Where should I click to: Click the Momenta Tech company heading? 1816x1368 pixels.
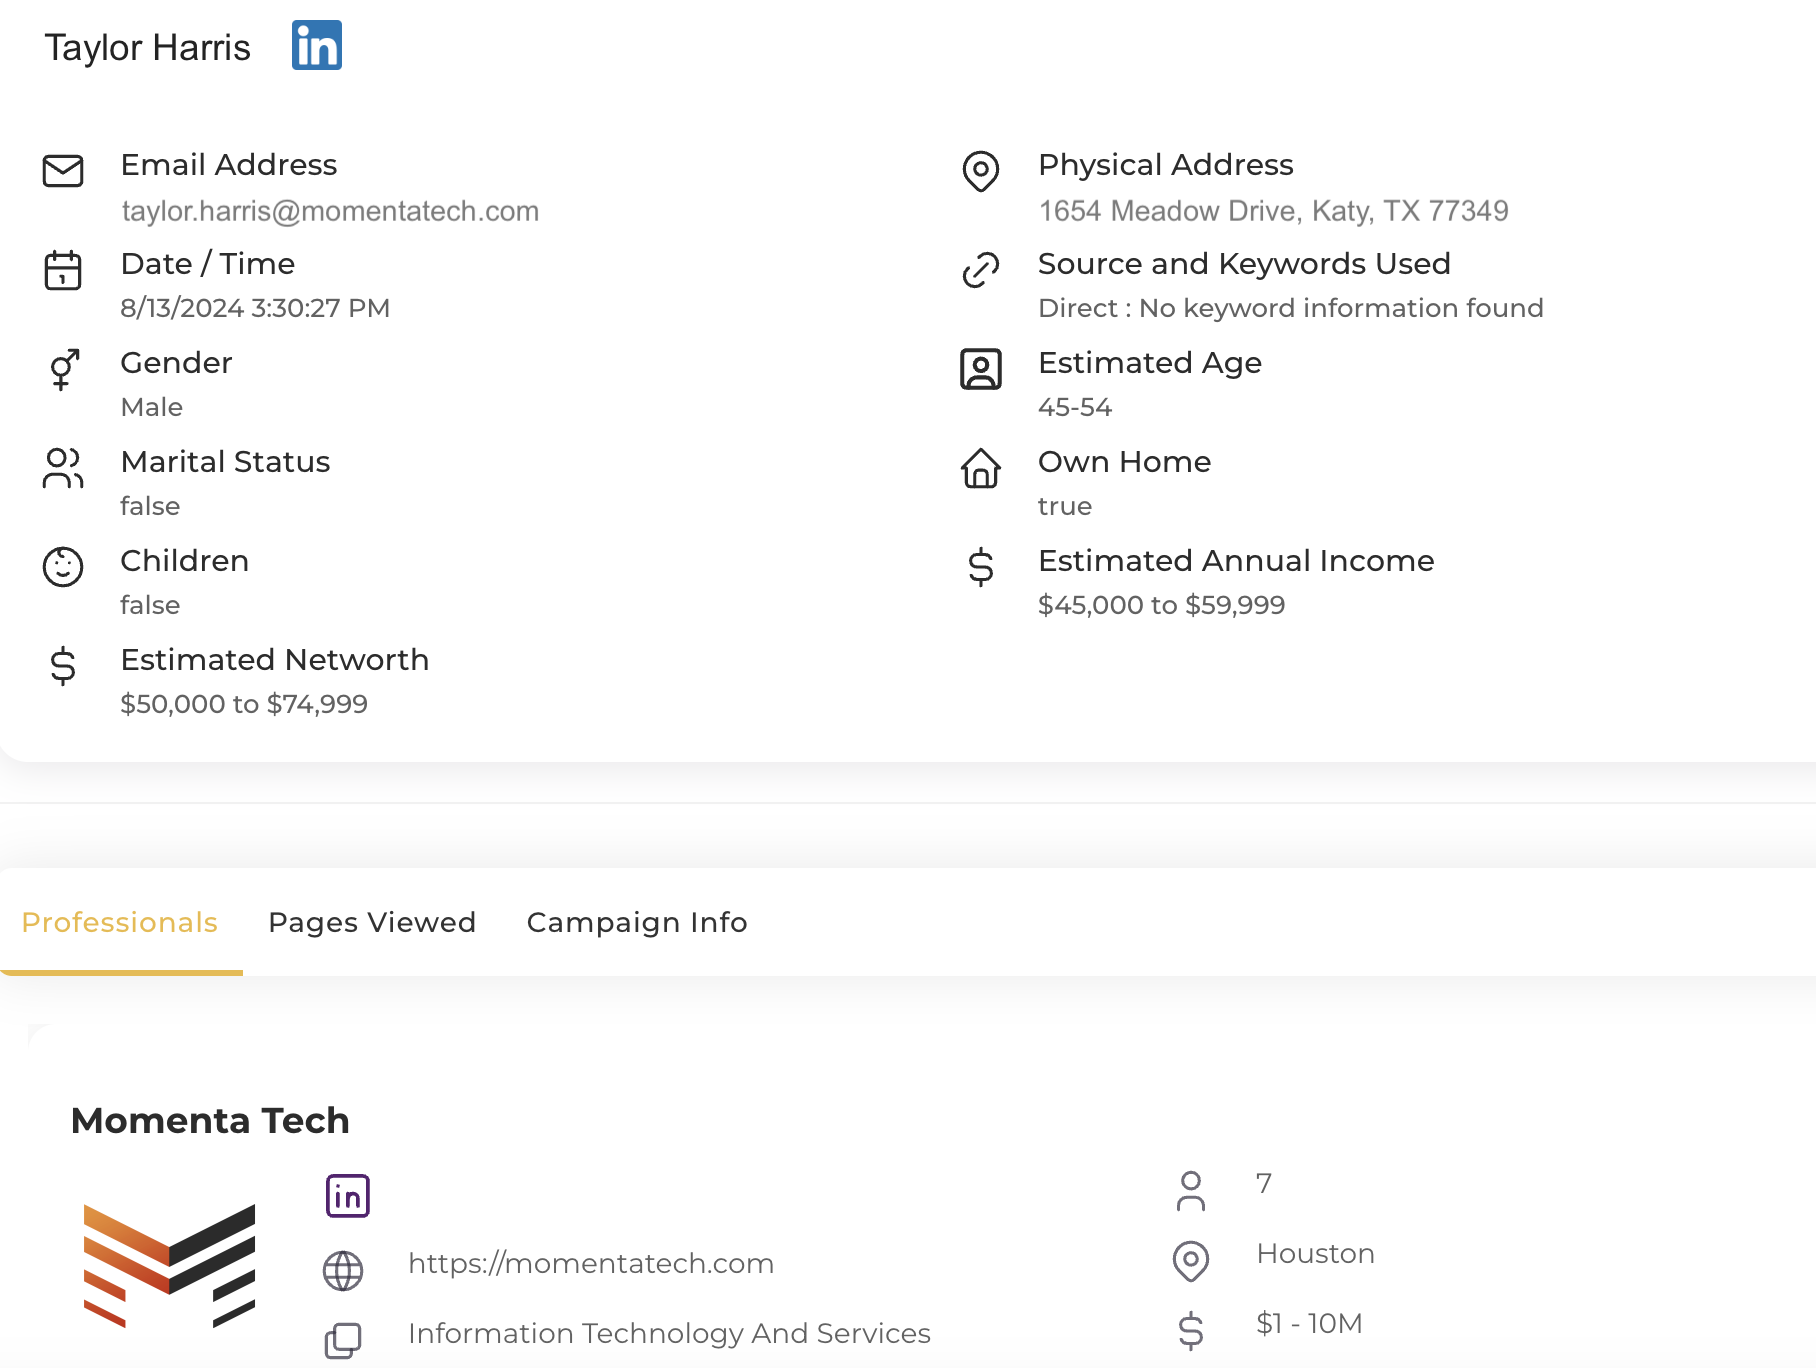(210, 1121)
